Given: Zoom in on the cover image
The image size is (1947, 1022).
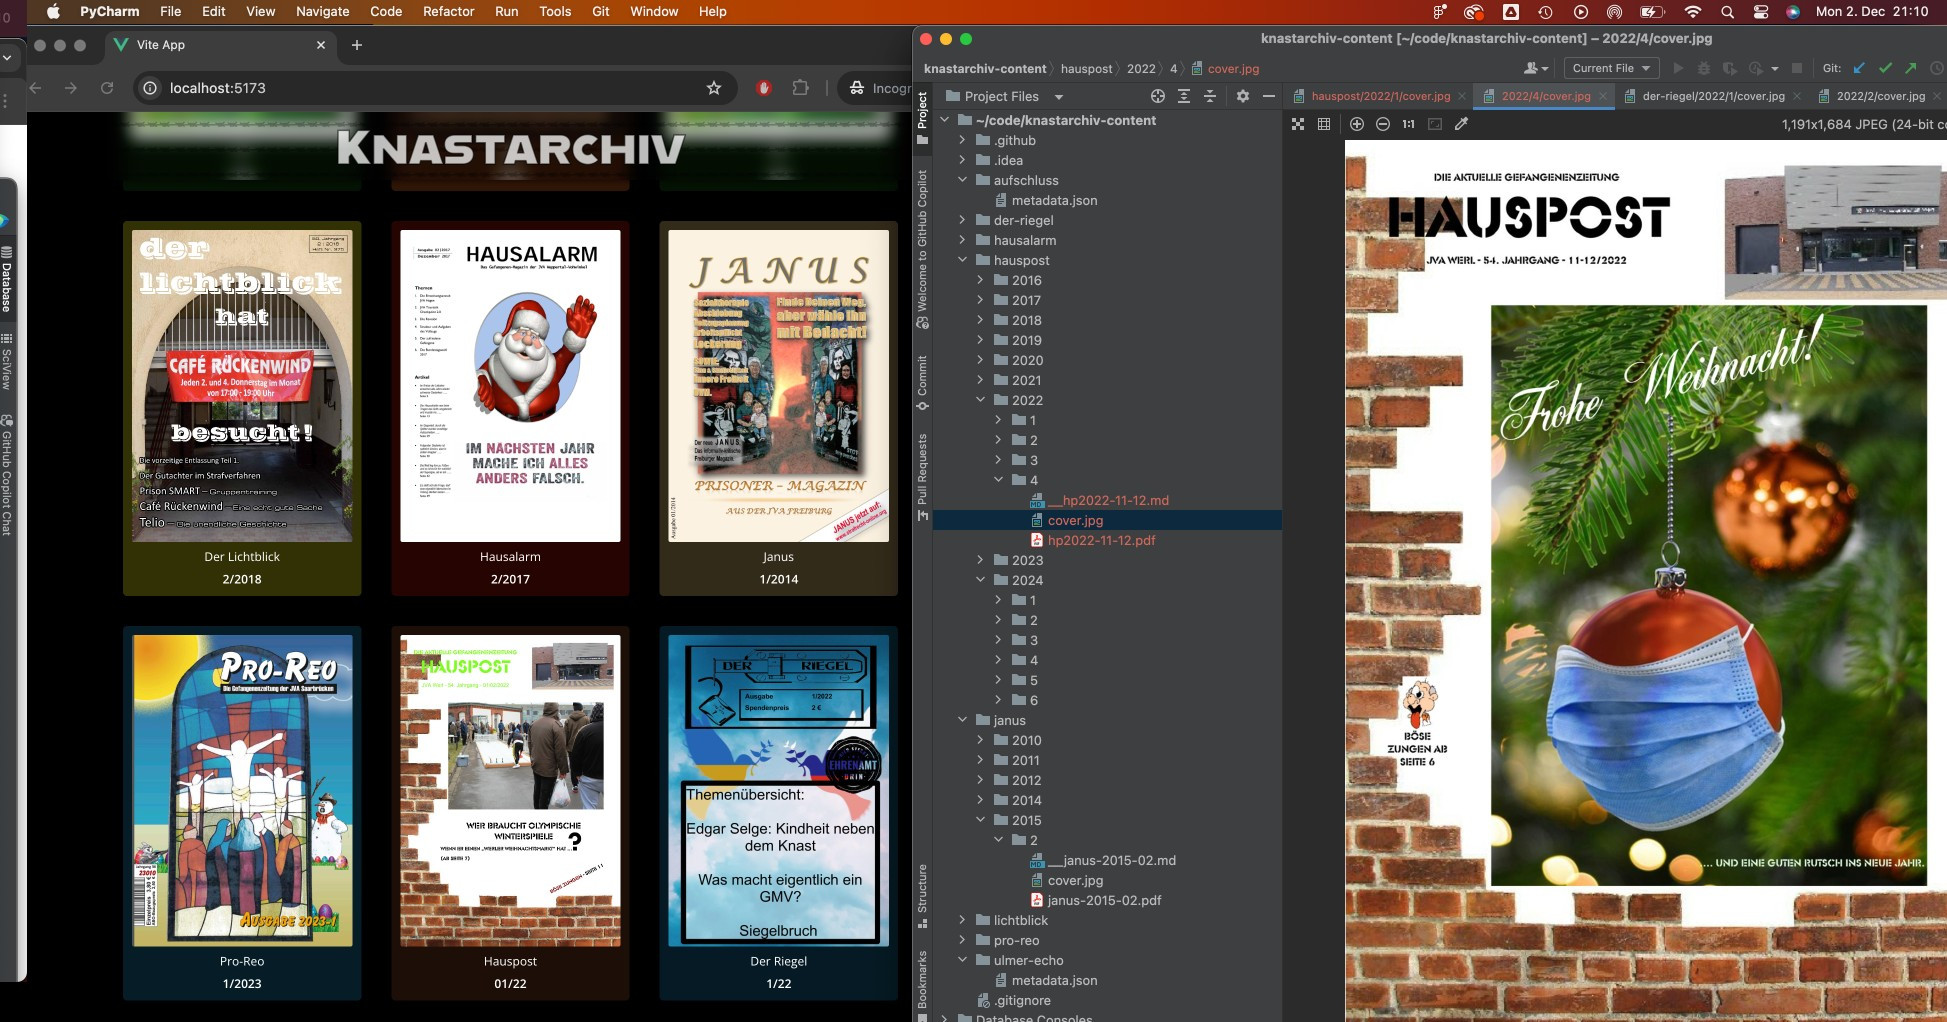Looking at the screenshot, I should coord(1357,124).
